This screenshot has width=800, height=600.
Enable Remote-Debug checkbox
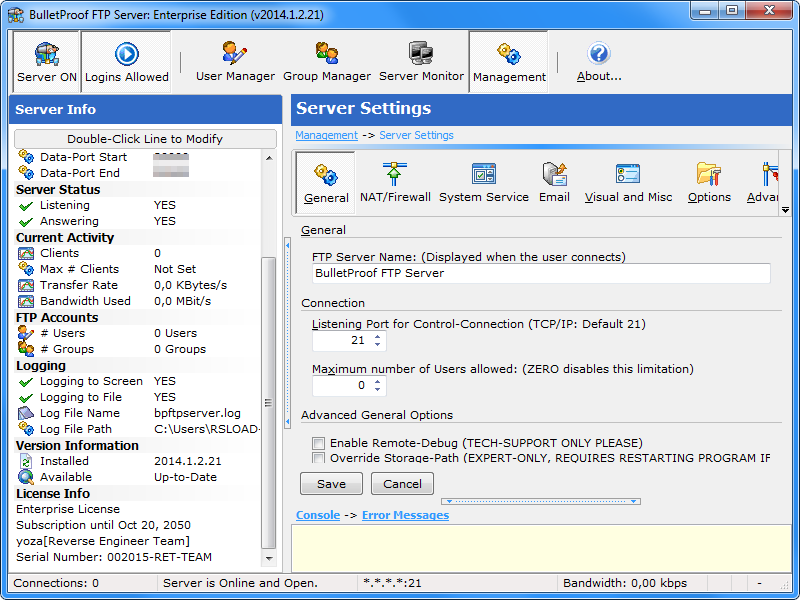[x=318, y=443]
